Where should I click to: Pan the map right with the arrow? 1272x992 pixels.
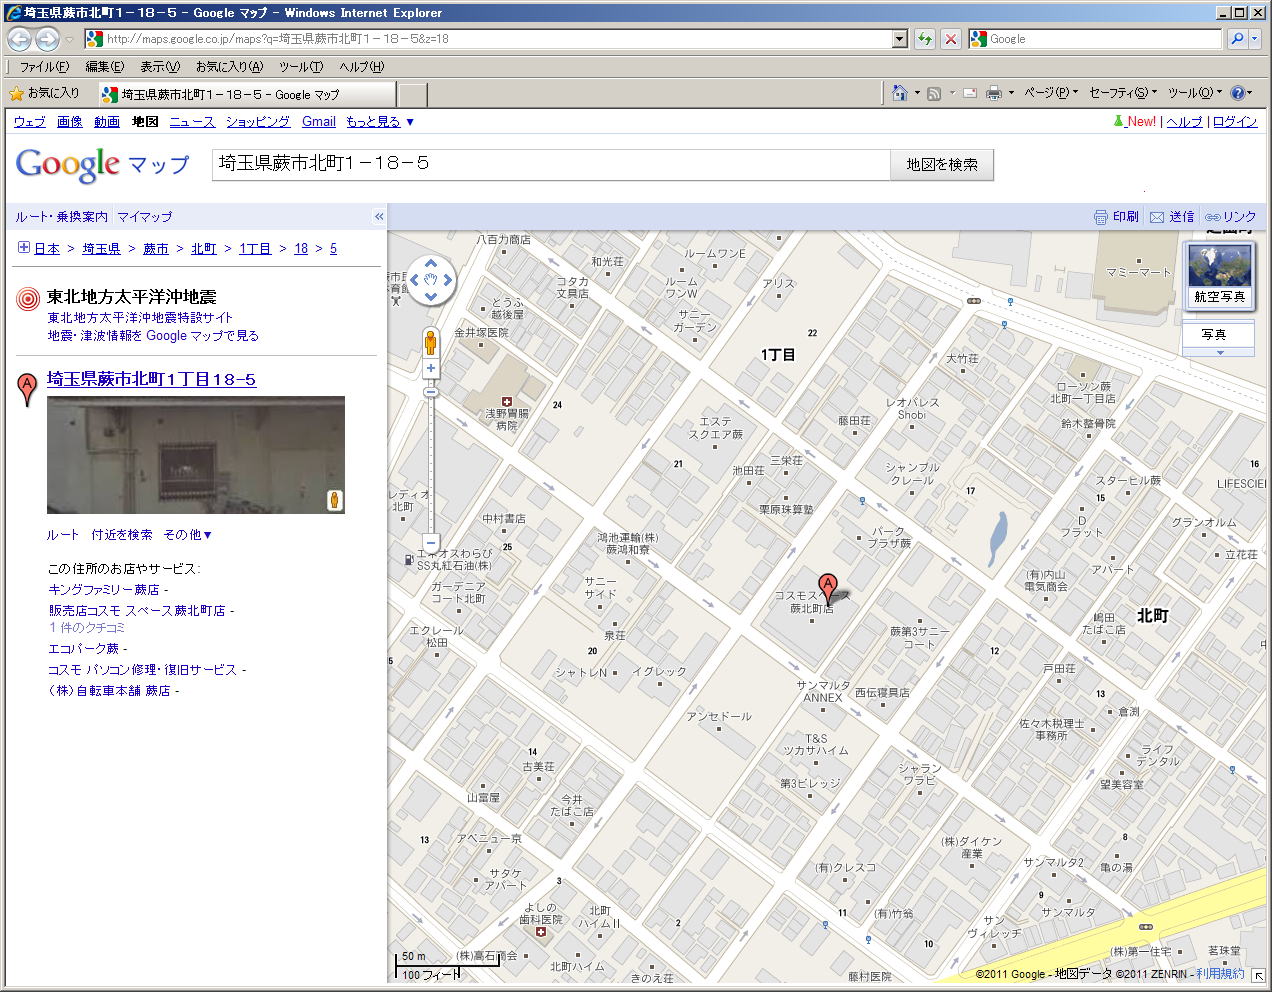[x=448, y=280]
